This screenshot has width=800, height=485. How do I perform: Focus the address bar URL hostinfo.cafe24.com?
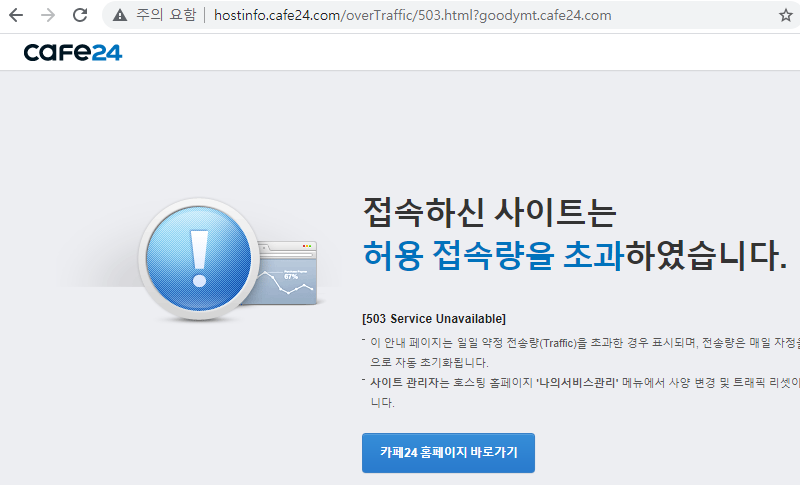coord(412,15)
